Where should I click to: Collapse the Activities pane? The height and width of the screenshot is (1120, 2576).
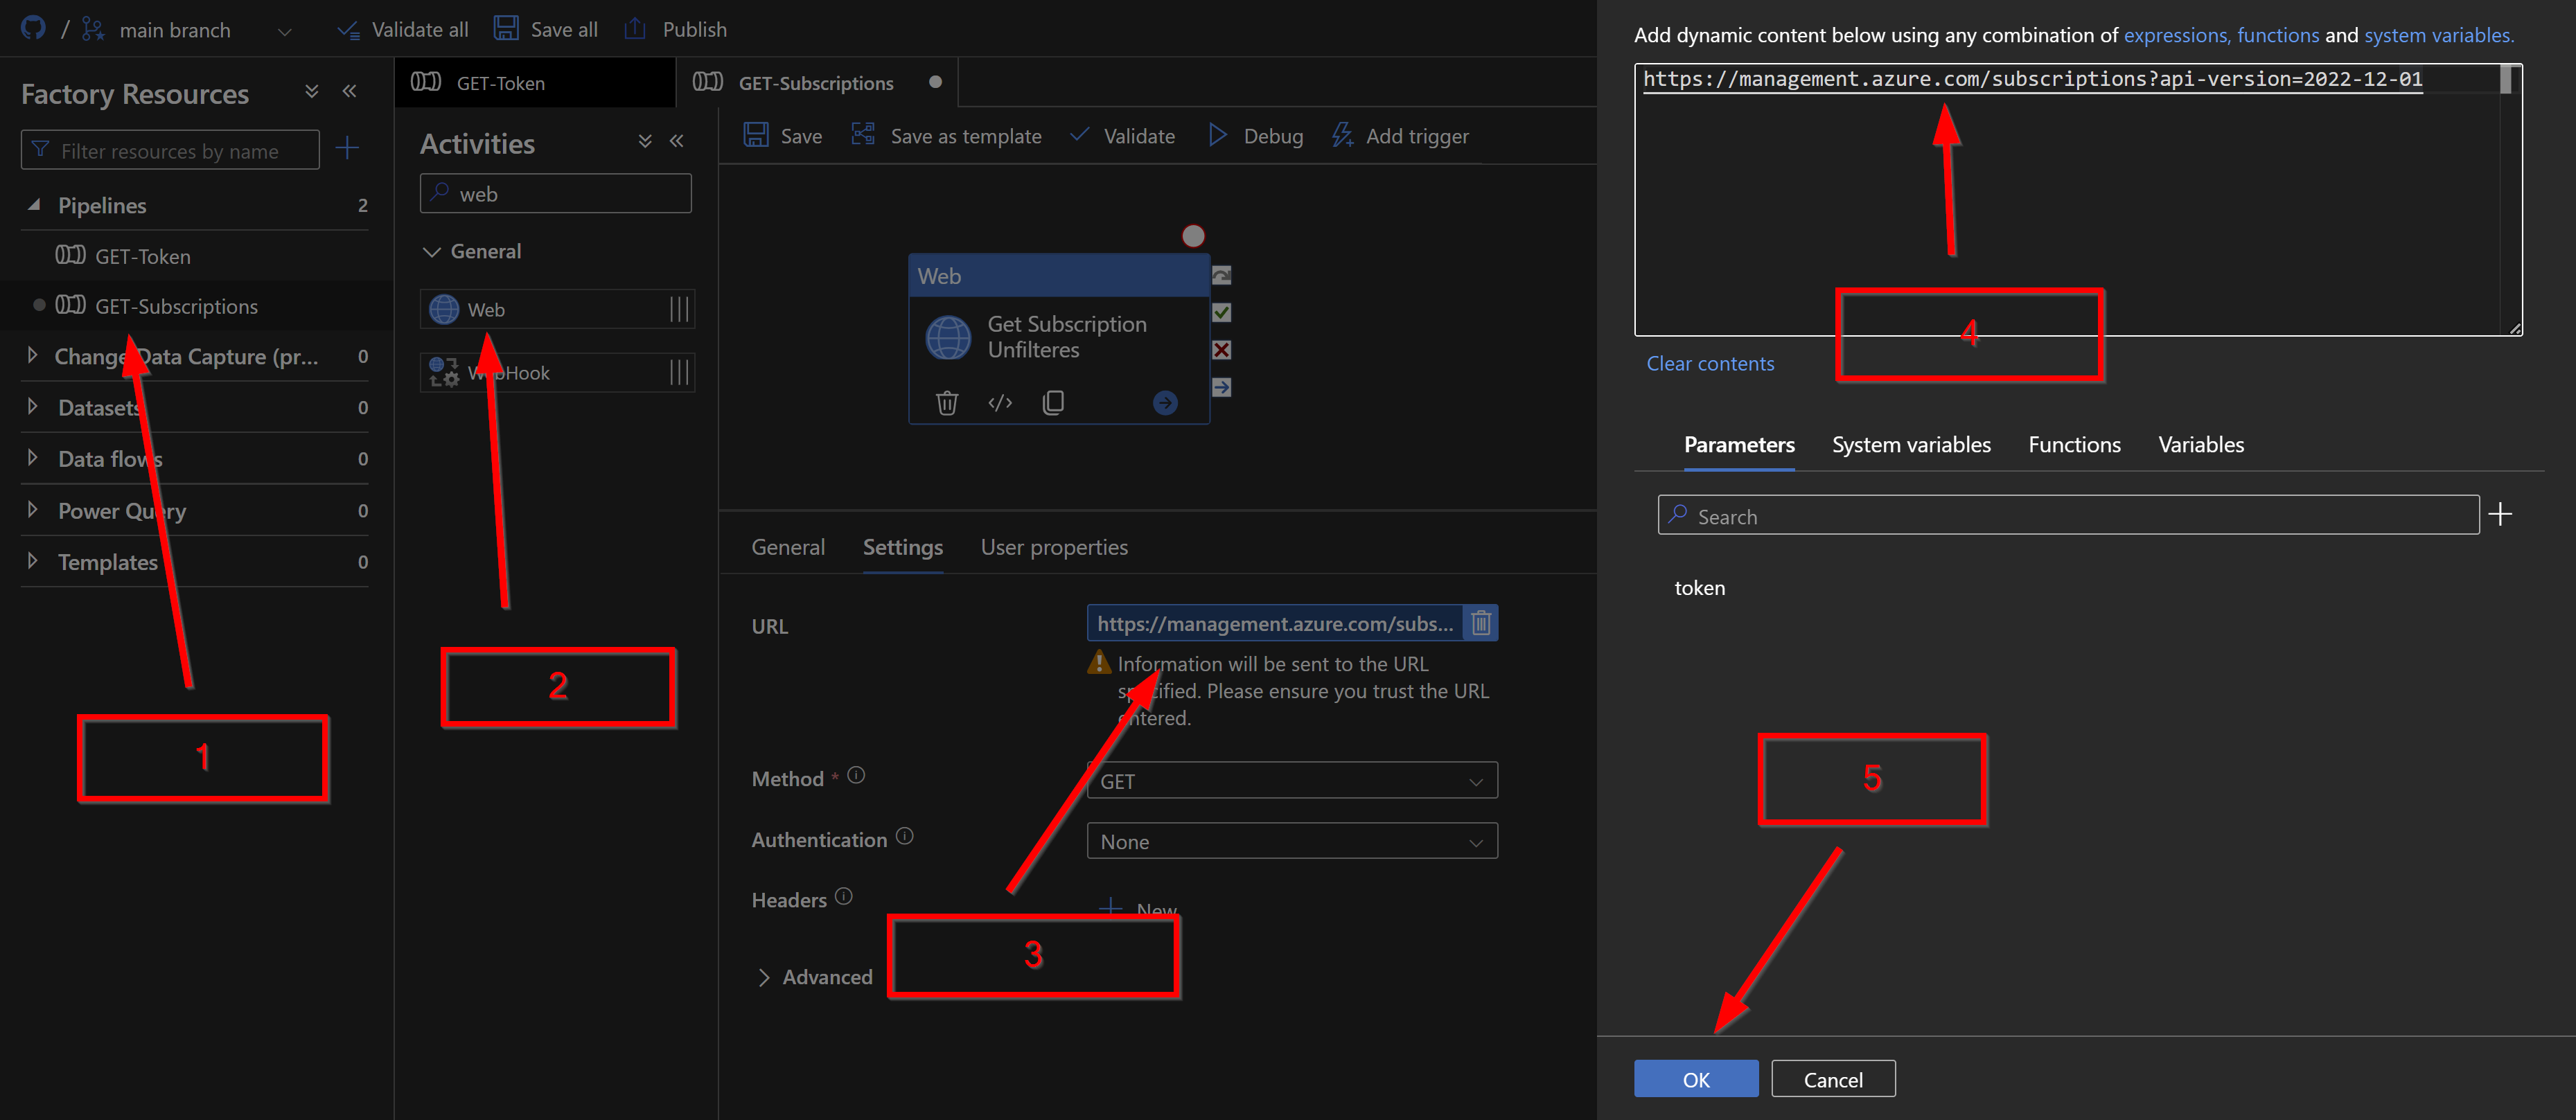click(x=677, y=141)
